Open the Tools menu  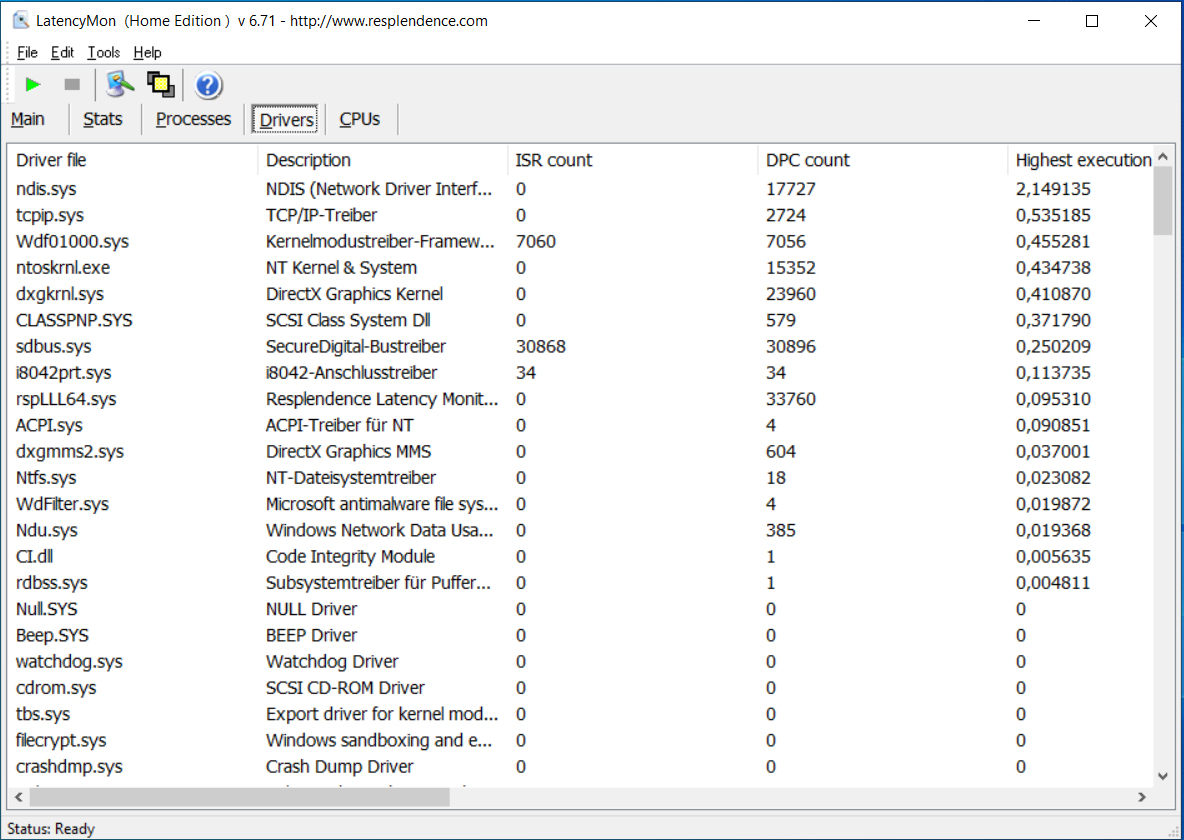pyautogui.click(x=103, y=53)
